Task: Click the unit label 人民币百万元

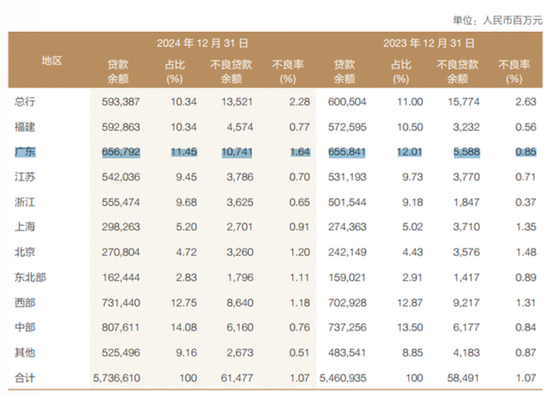Action: point(512,20)
